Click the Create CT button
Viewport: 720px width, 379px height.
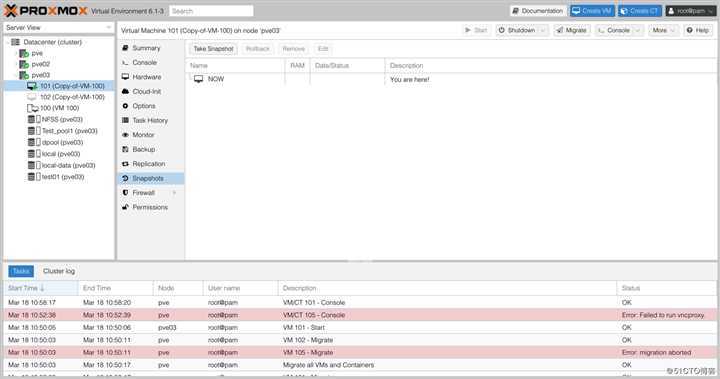coord(640,11)
